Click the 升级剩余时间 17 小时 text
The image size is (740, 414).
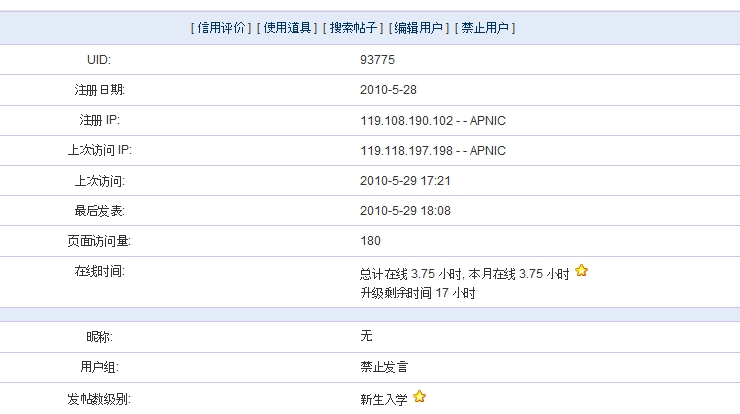(418, 293)
